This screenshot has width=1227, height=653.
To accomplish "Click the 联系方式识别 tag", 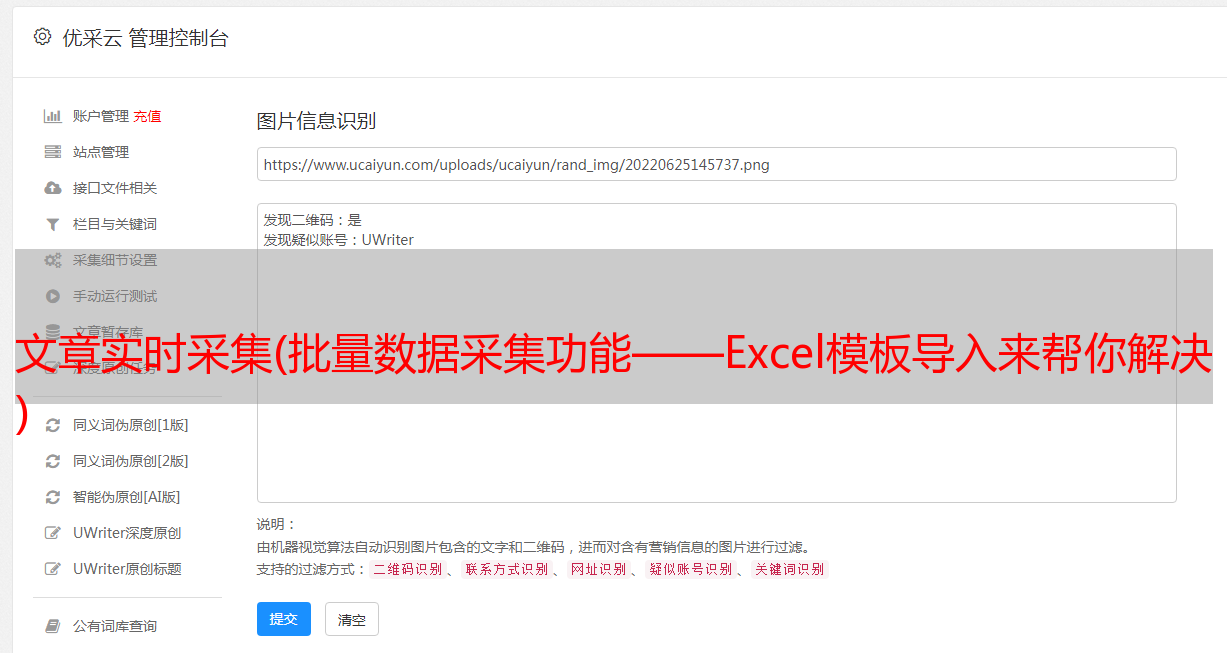I will (x=507, y=569).
